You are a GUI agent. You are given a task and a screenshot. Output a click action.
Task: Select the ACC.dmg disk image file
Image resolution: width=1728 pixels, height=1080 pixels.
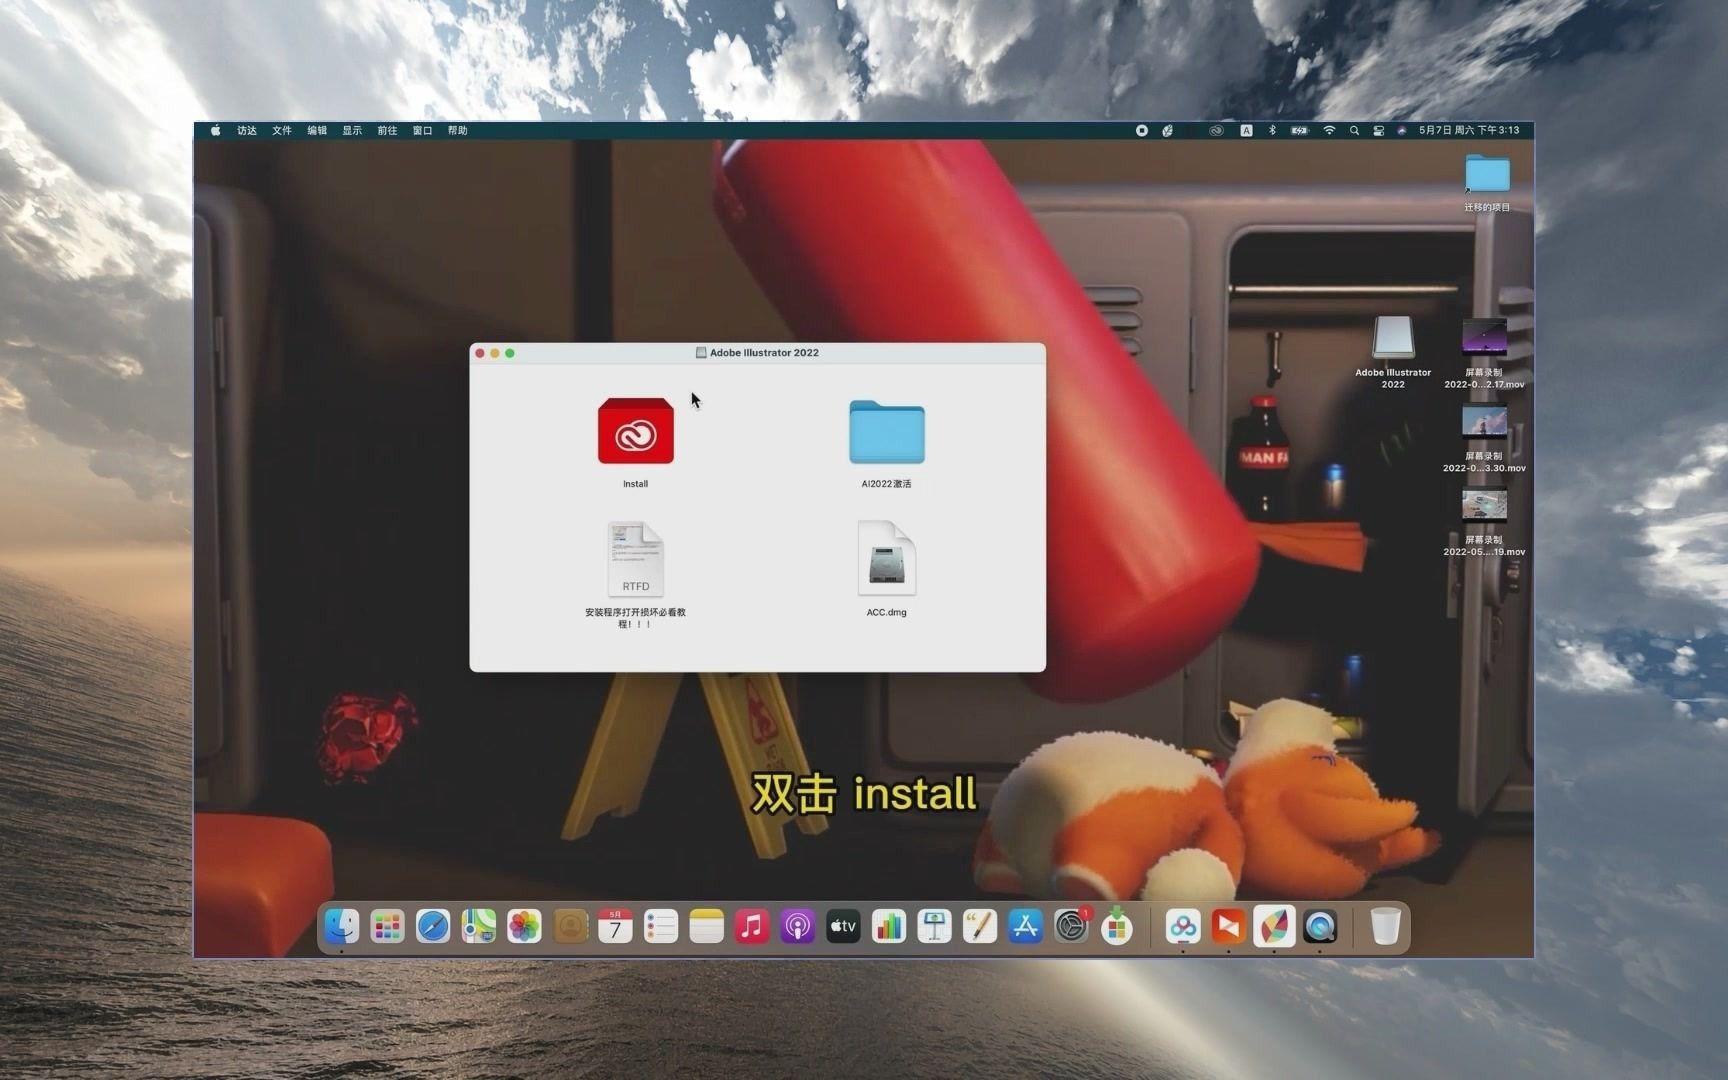point(886,559)
